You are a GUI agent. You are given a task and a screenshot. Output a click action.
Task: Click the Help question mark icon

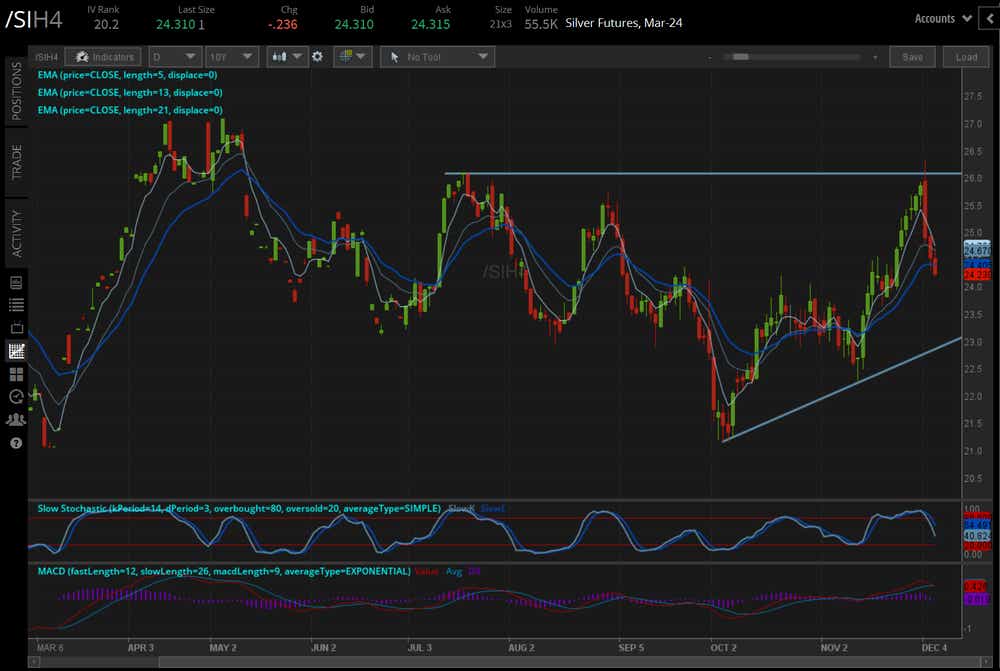(x=14, y=443)
